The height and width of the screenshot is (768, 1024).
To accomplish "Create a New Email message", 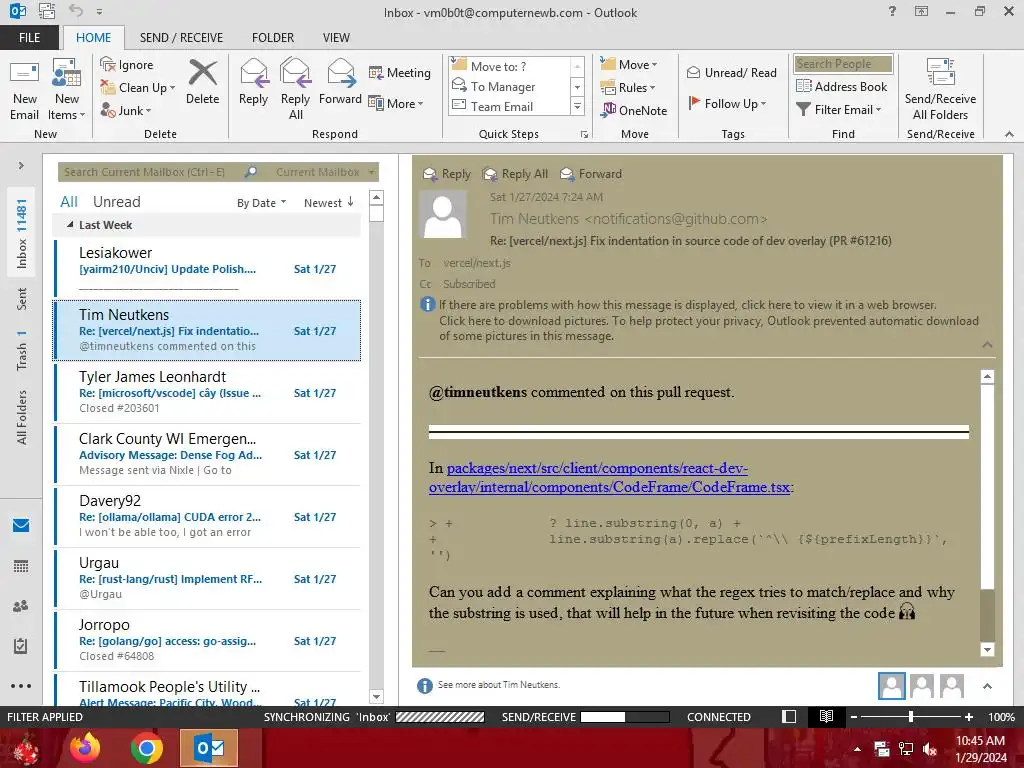I will click(24, 90).
